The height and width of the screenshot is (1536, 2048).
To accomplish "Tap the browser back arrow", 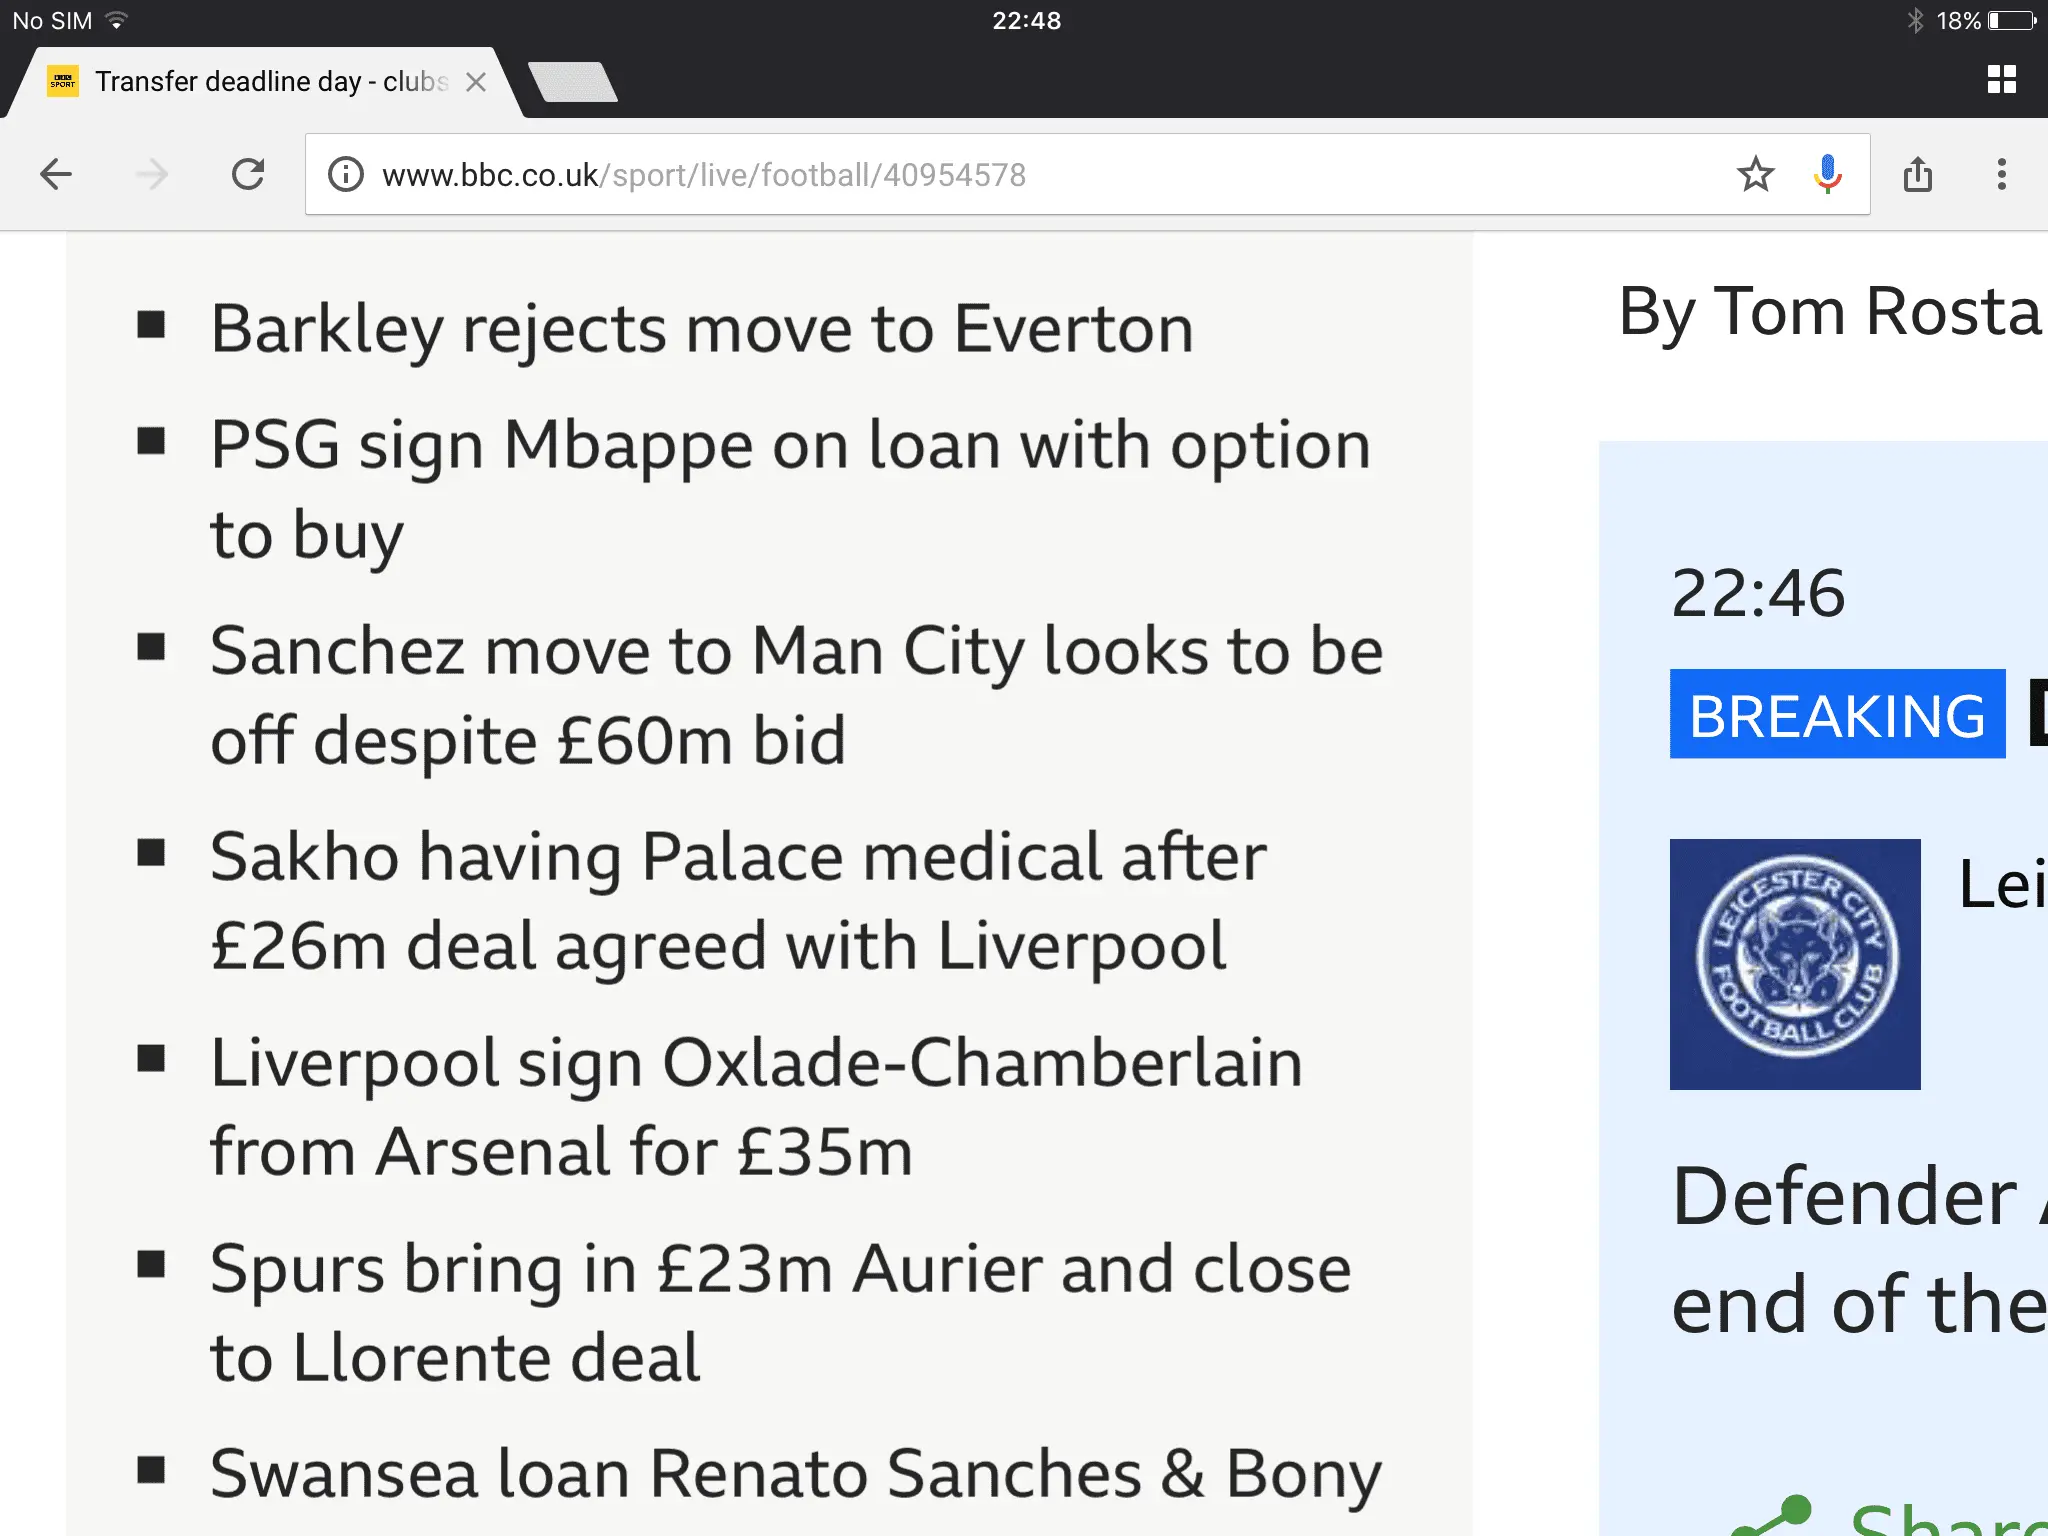I will click(56, 175).
